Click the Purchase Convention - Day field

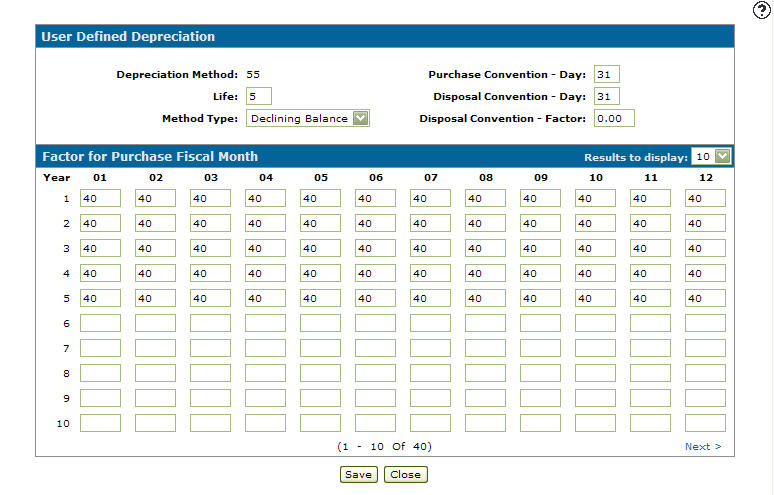(x=607, y=75)
